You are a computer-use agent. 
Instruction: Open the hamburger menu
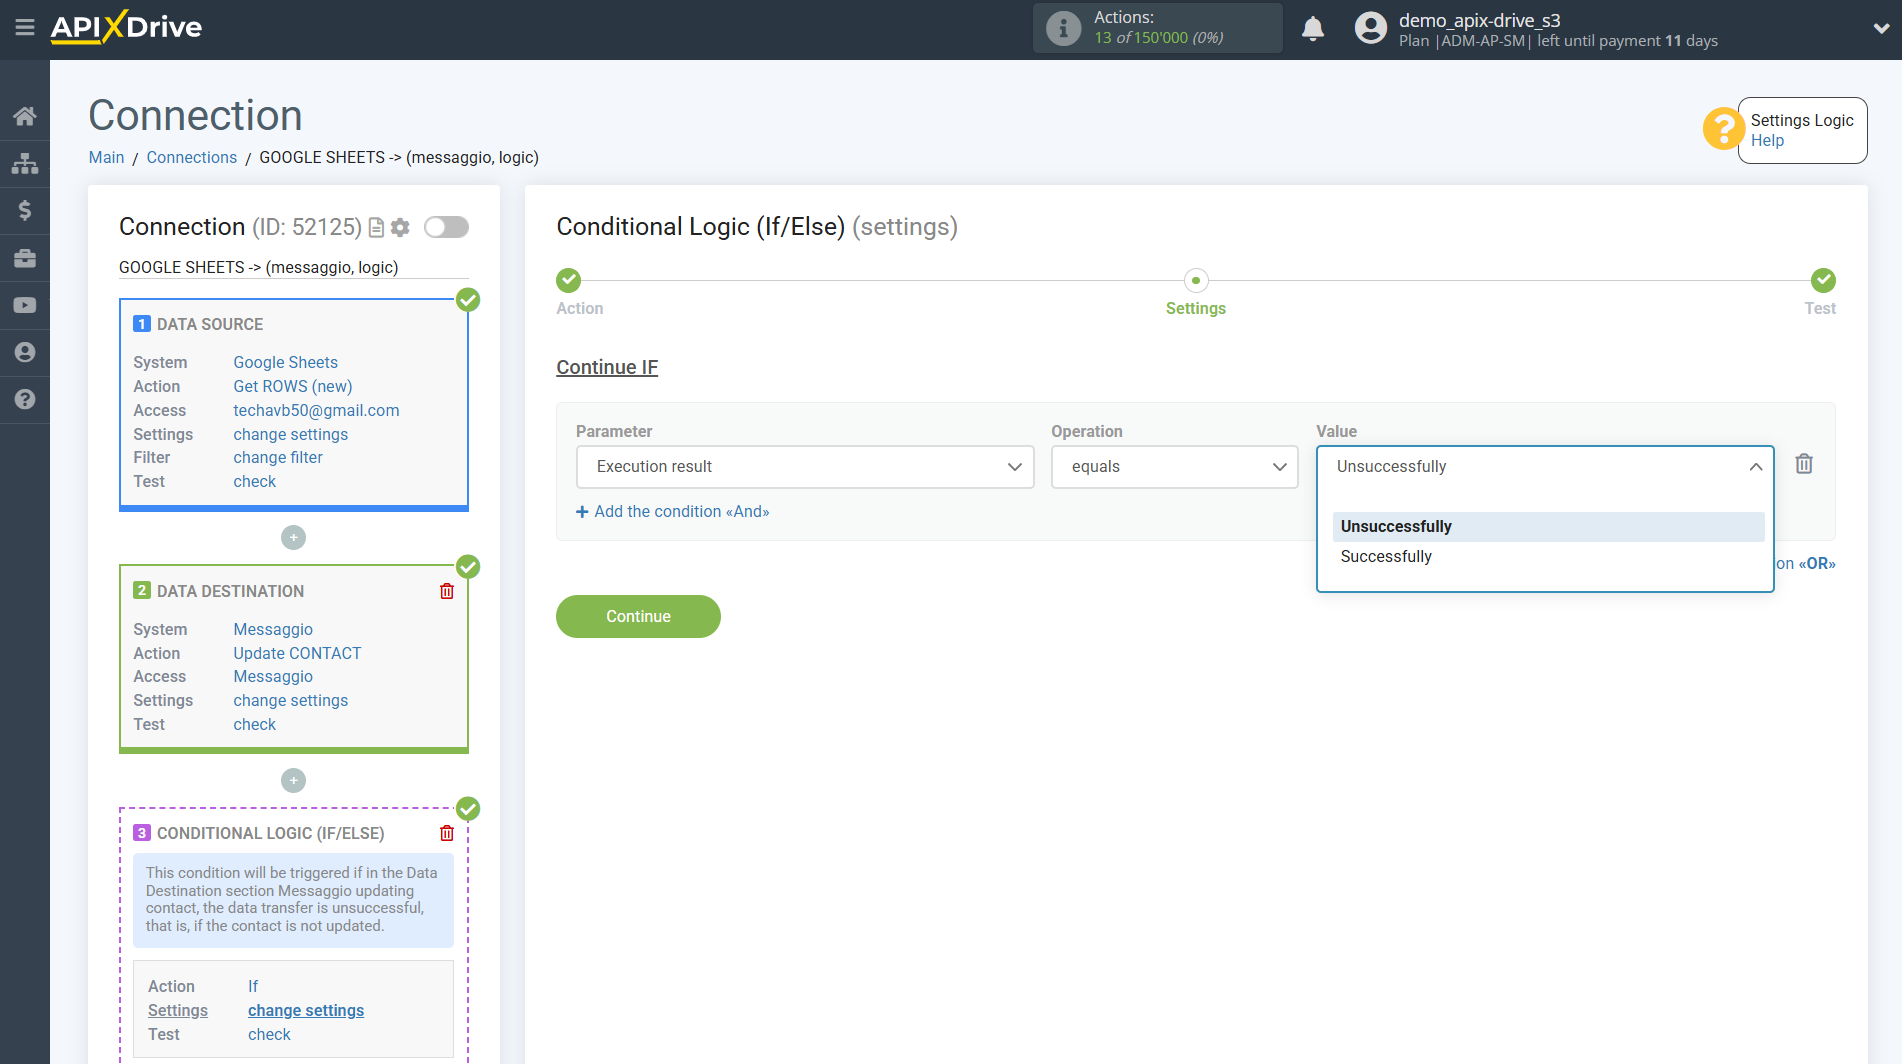[25, 28]
